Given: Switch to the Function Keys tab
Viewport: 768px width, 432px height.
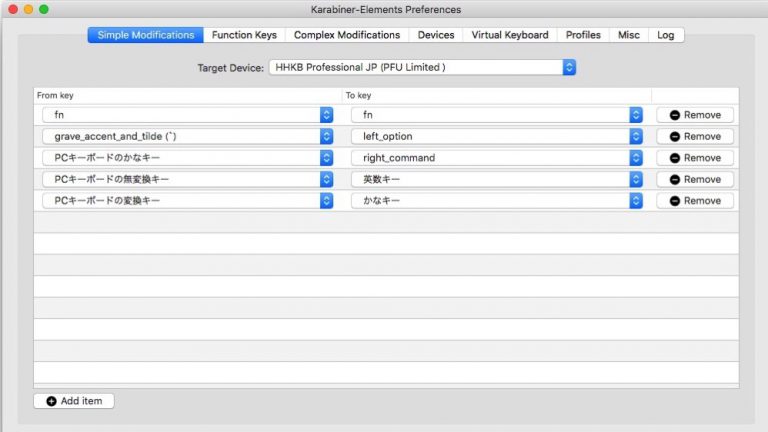Looking at the screenshot, I should [244, 35].
